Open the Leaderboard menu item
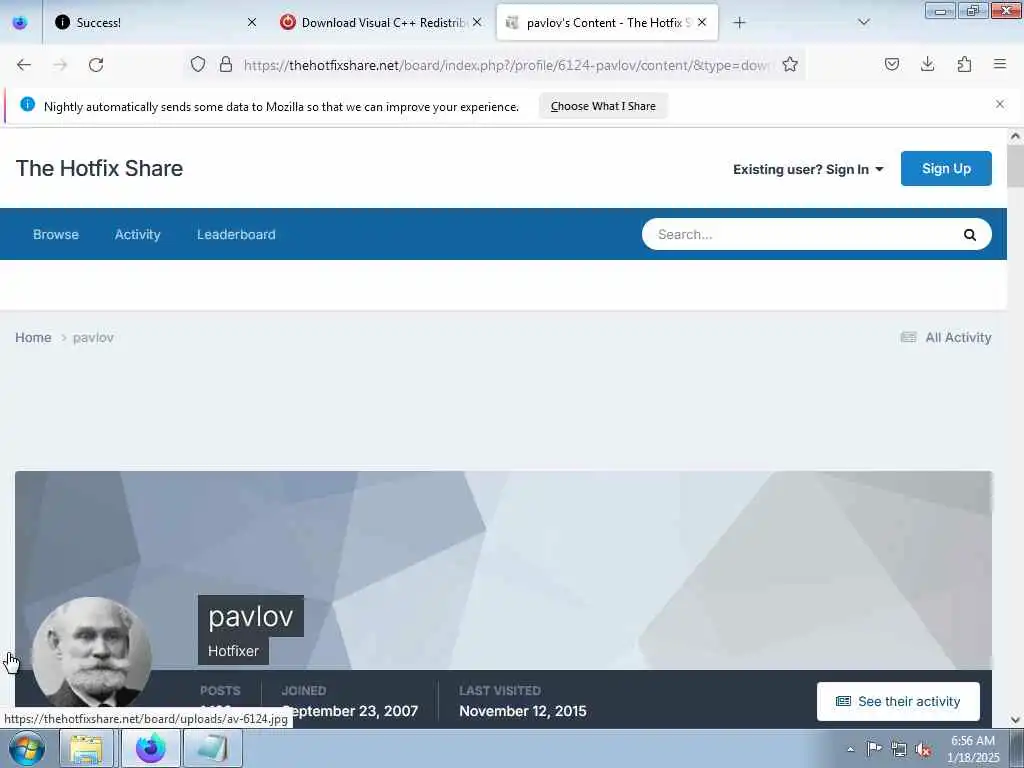This screenshot has width=1024, height=768. 236,234
